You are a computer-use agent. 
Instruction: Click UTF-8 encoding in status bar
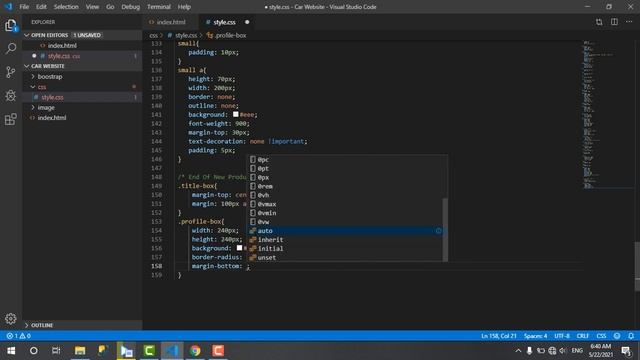[562, 336]
